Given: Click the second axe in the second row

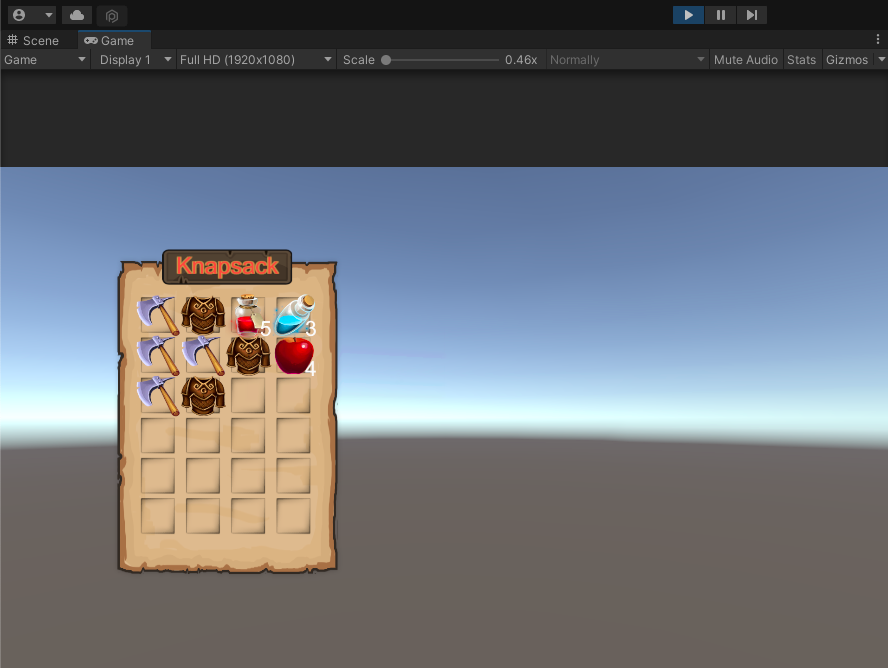Looking at the screenshot, I should point(203,356).
